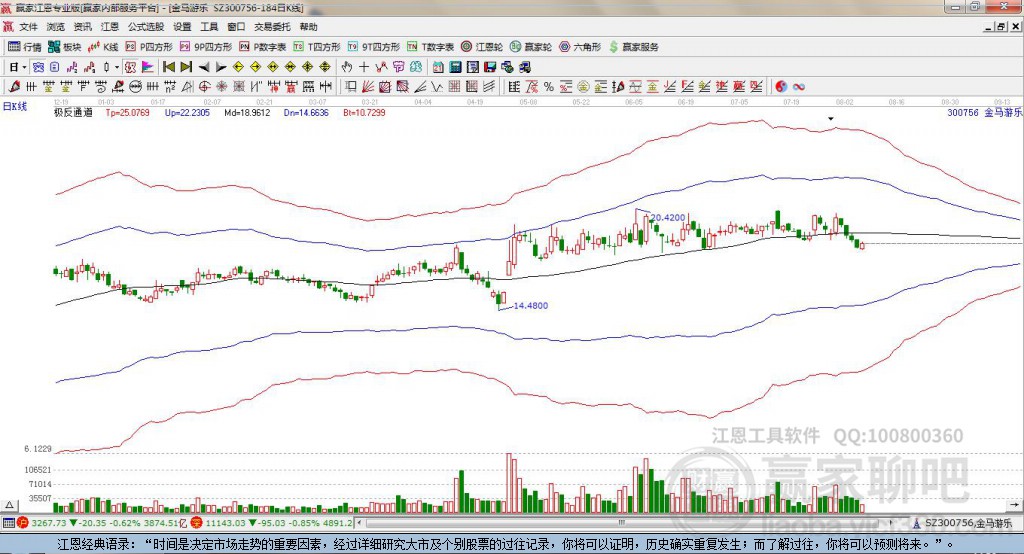Click the 日K线 label

coord(15,106)
